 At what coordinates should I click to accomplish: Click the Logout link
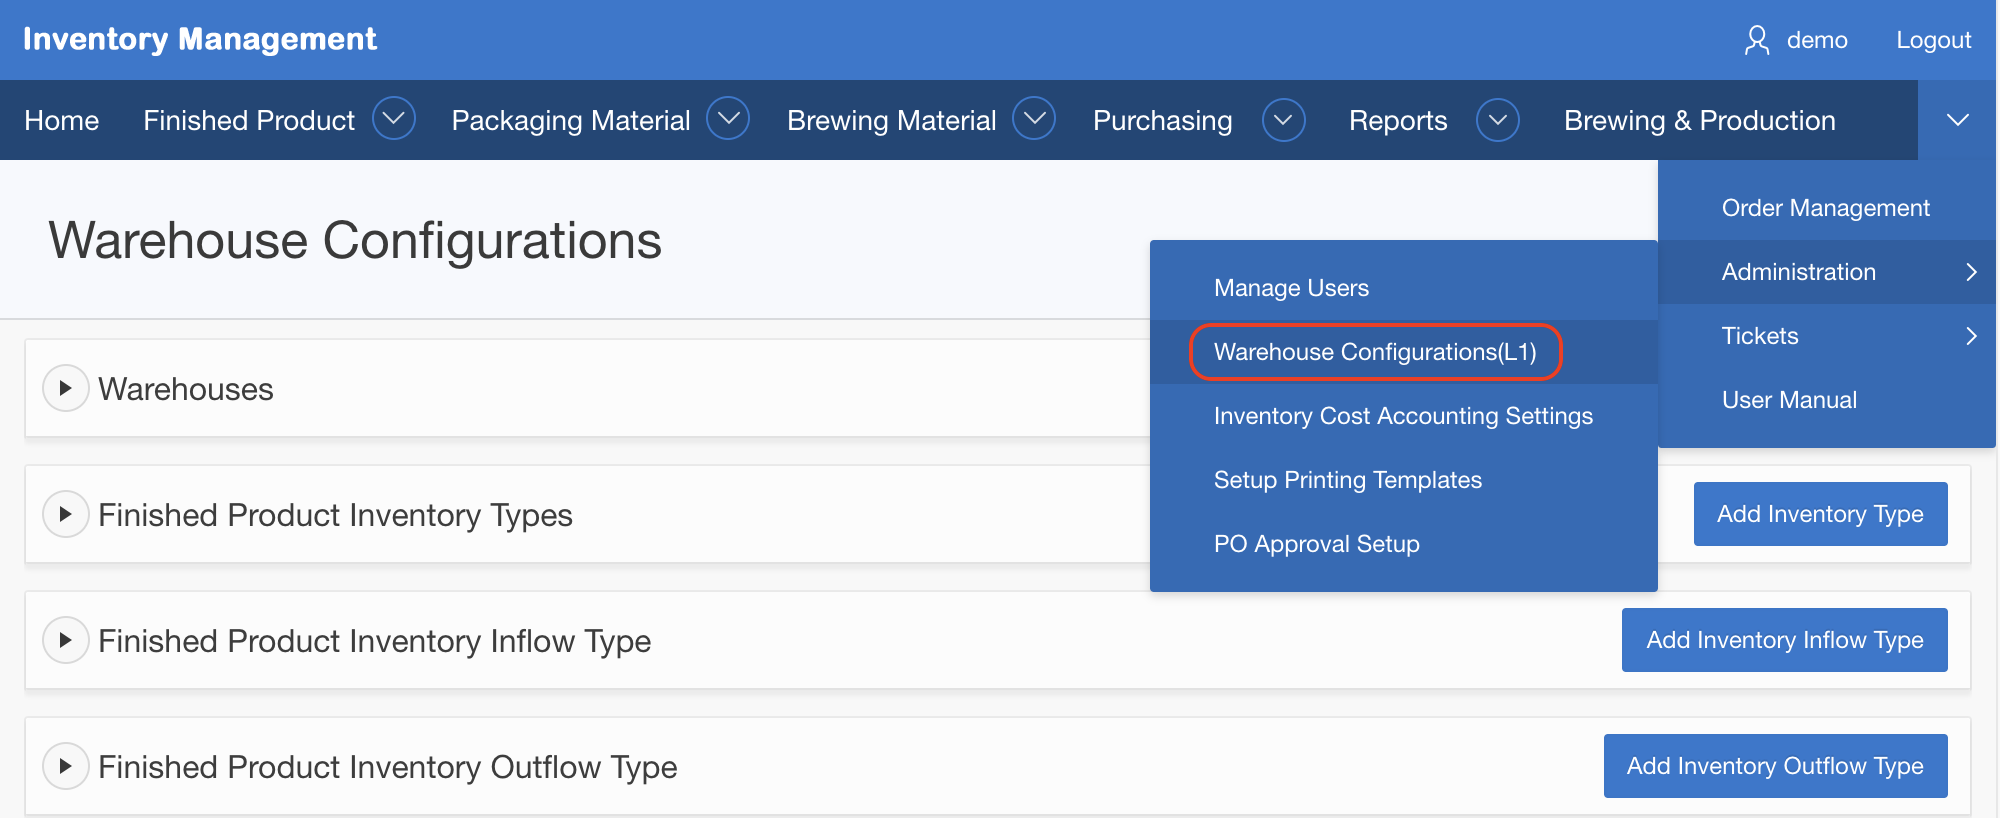pos(1933,40)
